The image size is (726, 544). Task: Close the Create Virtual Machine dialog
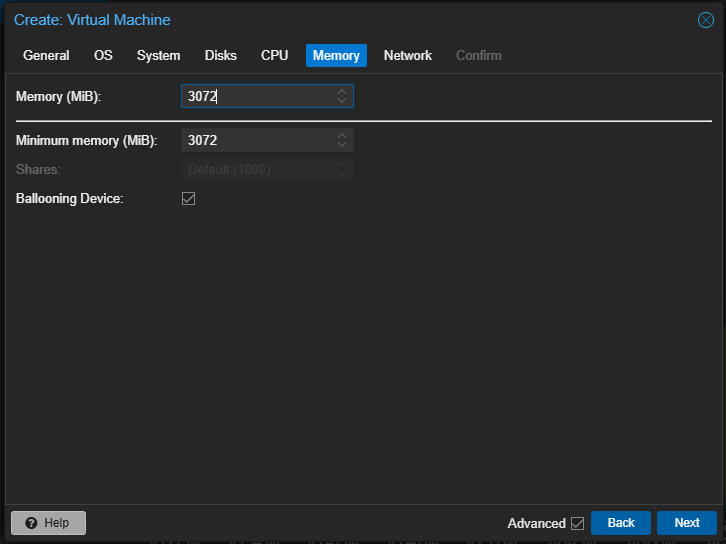[x=705, y=20]
